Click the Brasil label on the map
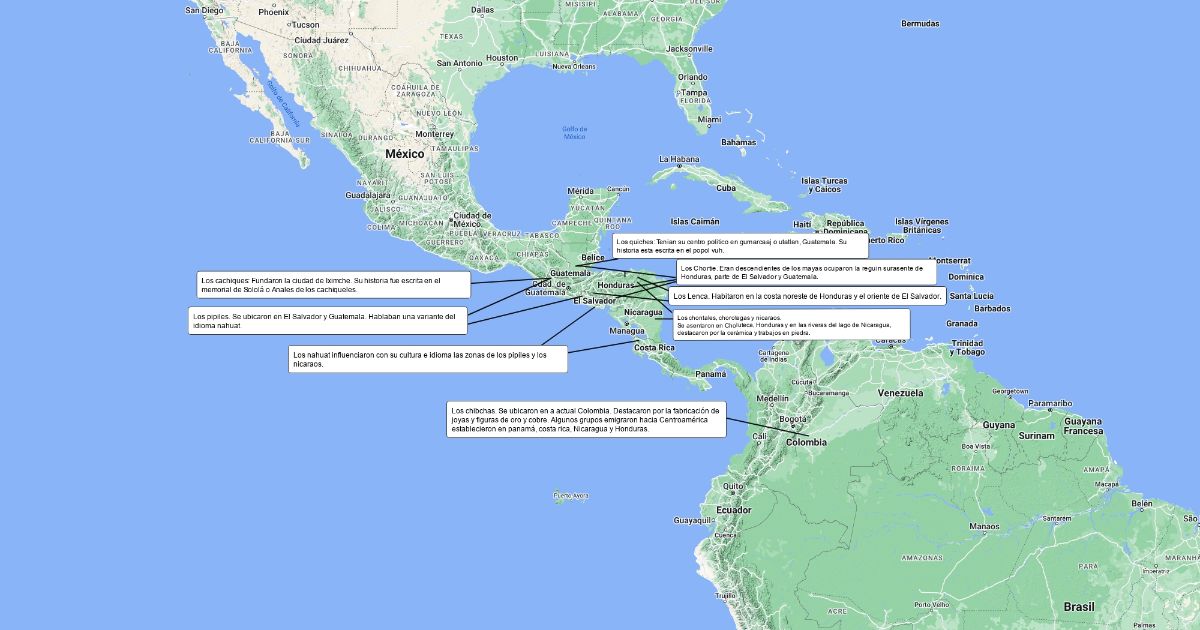 (x=1079, y=607)
